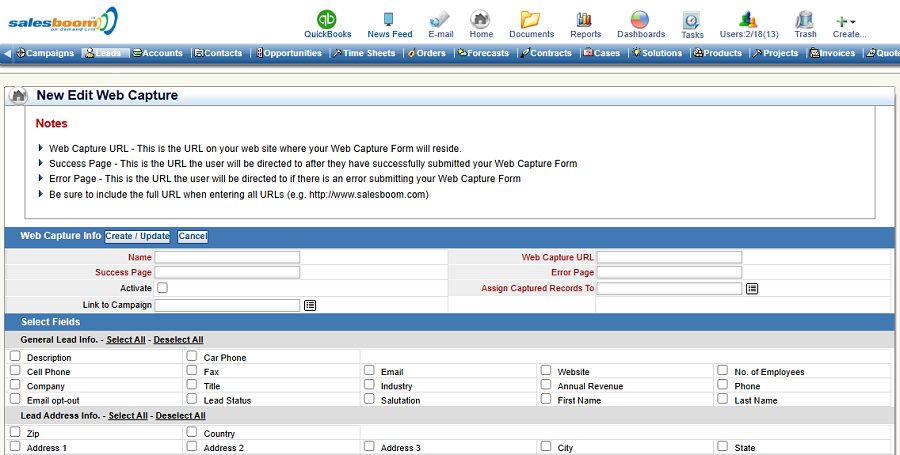Open the Time Sheets tab
The height and width of the screenshot is (455, 900).
click(364, 53)
